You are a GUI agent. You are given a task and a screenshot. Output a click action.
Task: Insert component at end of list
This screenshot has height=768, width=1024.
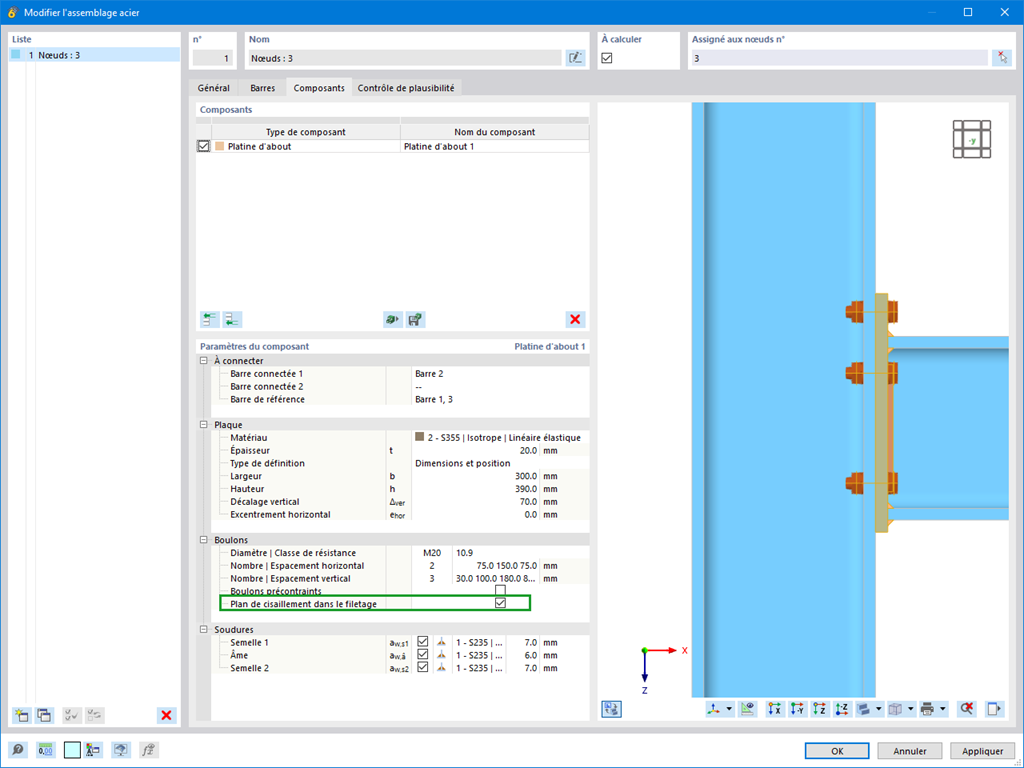(x=232, y=319)
